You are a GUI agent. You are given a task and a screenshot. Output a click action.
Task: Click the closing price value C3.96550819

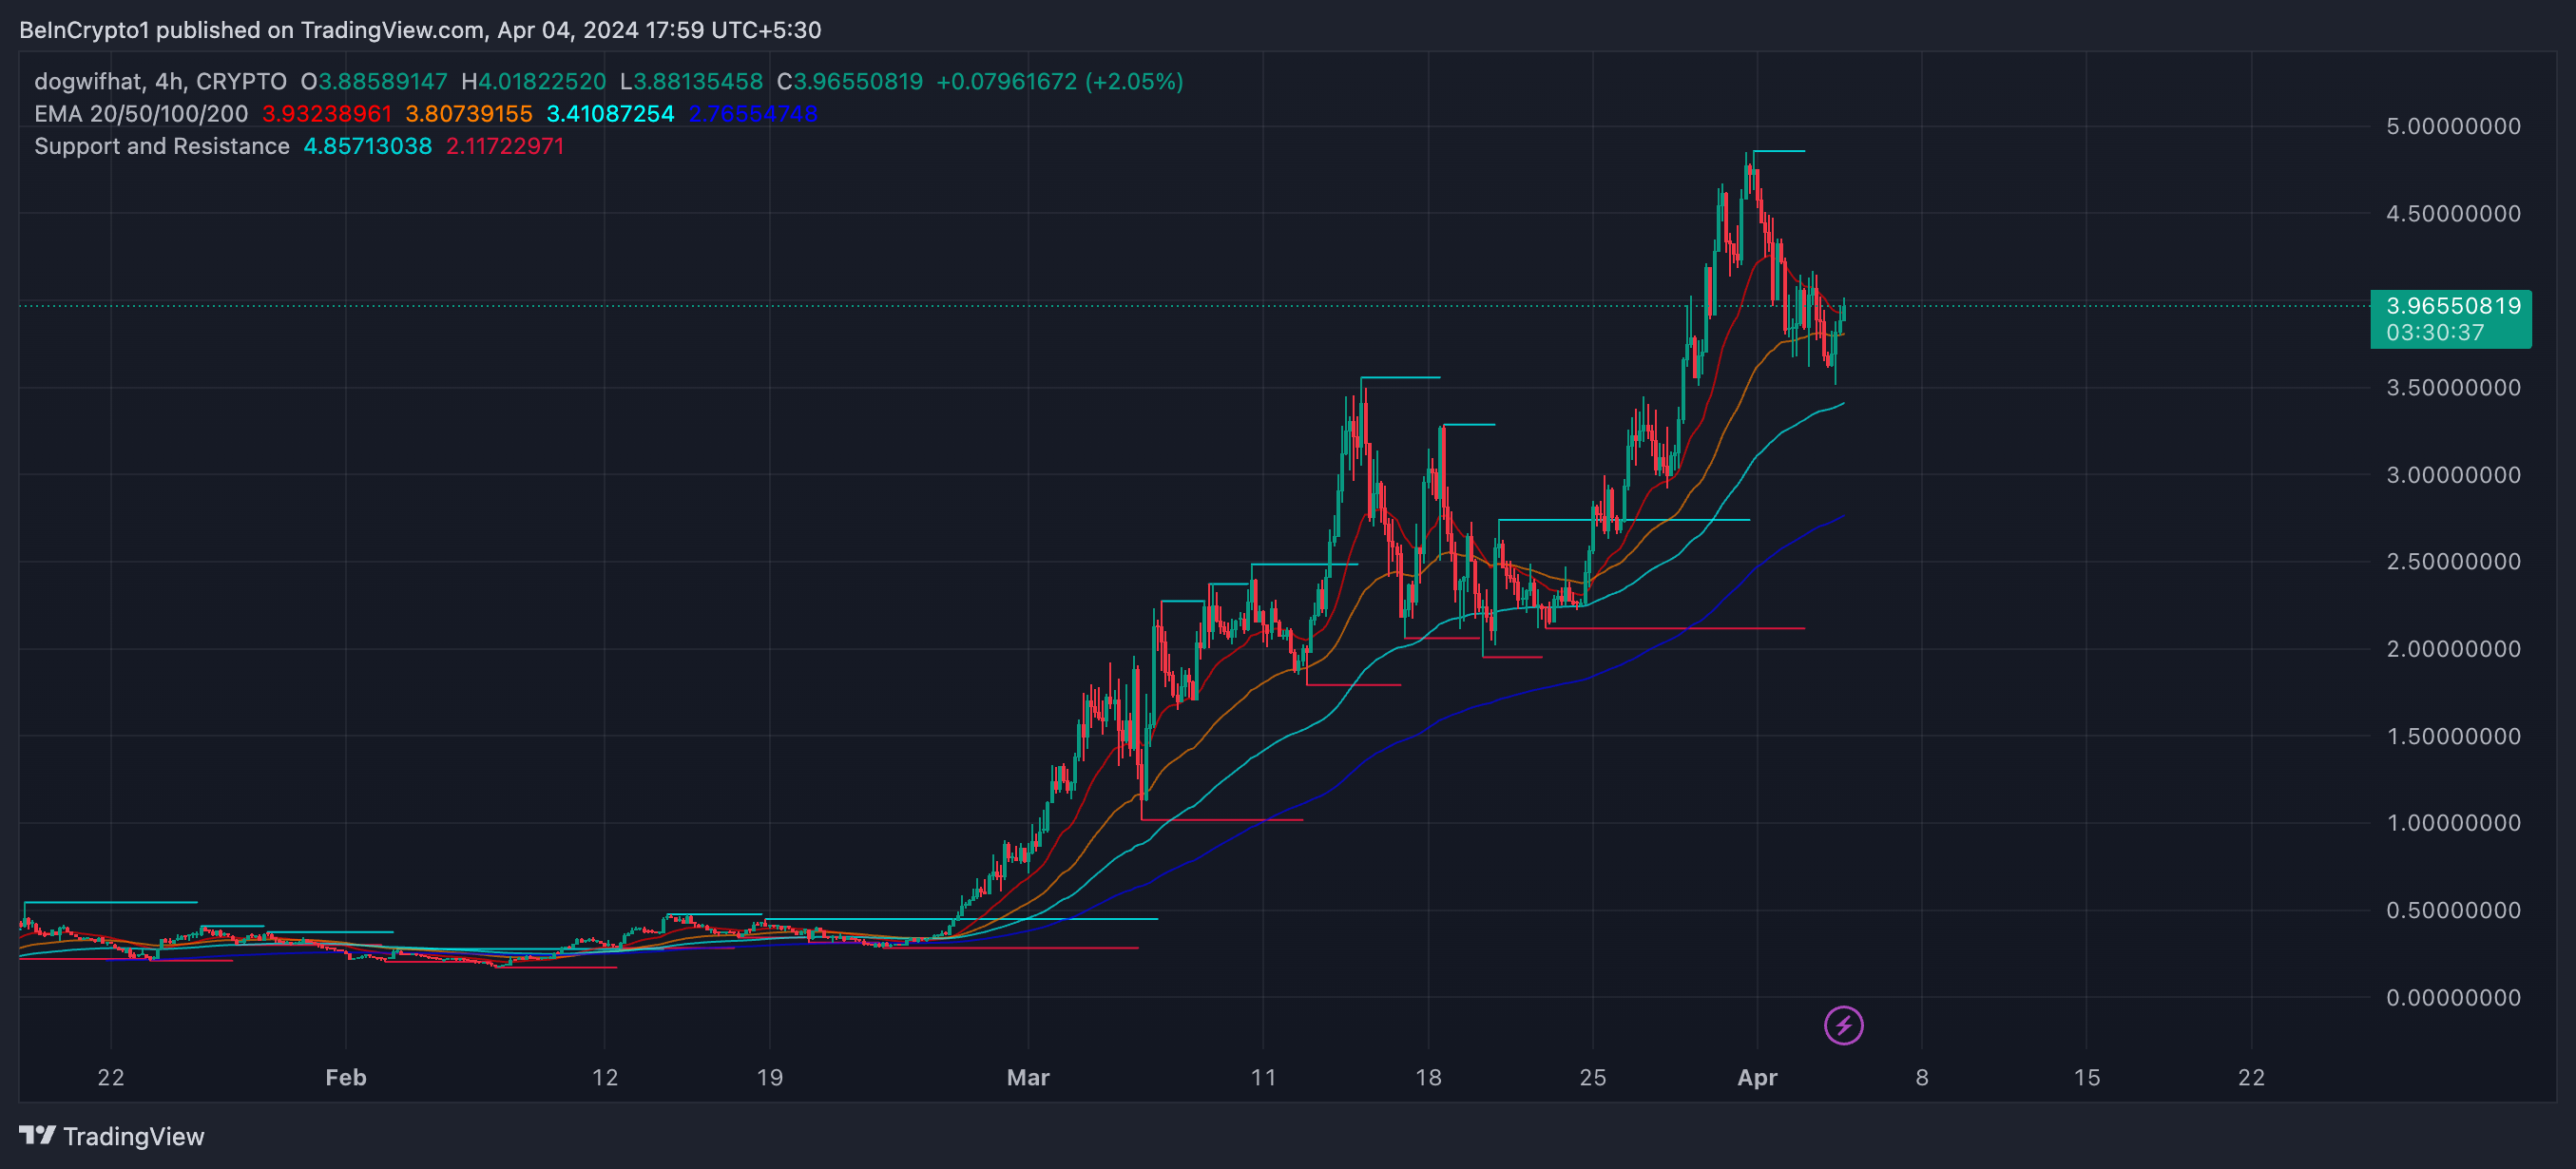click(x=850, y=81)
